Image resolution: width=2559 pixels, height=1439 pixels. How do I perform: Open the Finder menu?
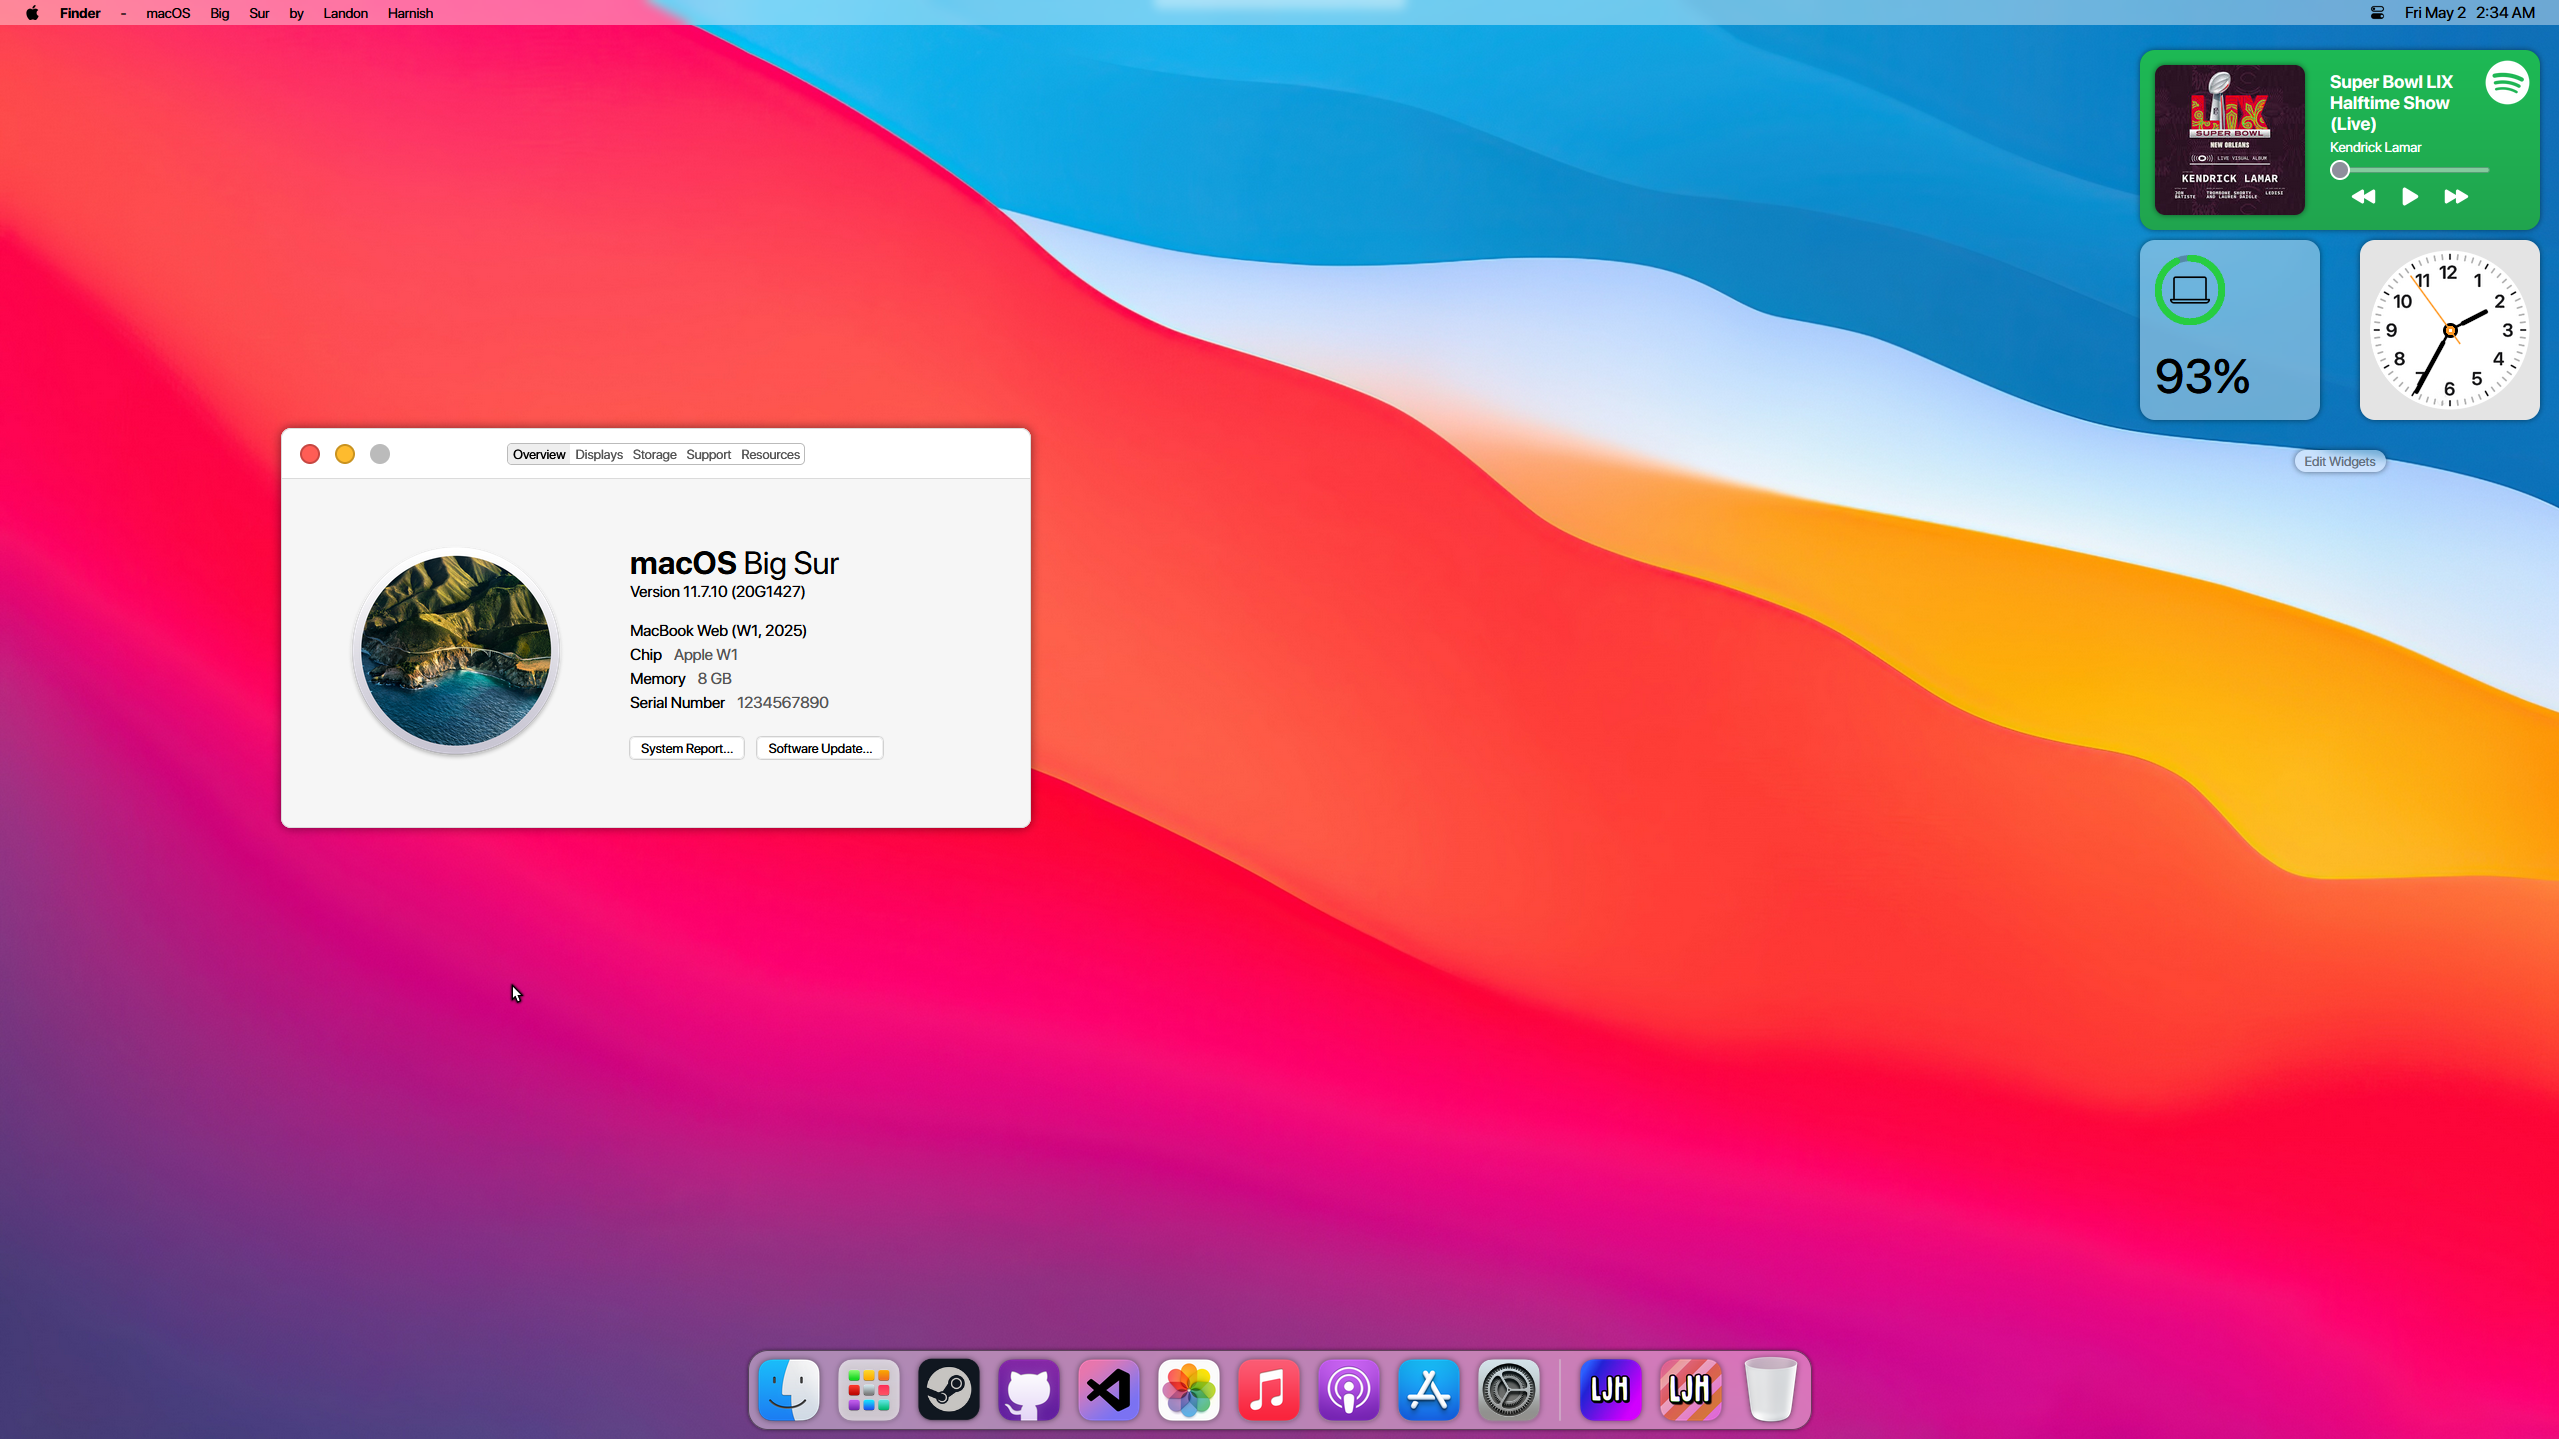80,13
